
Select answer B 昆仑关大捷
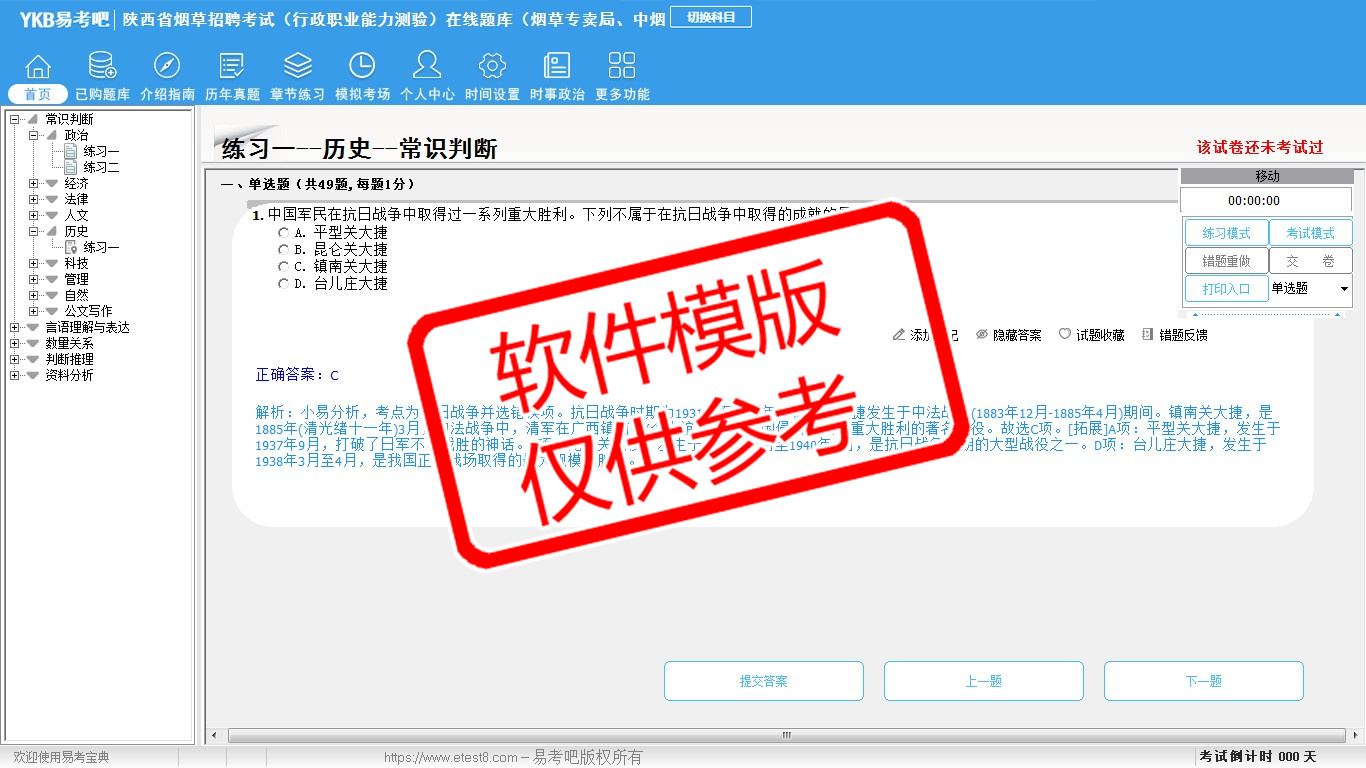pos(283,249)
